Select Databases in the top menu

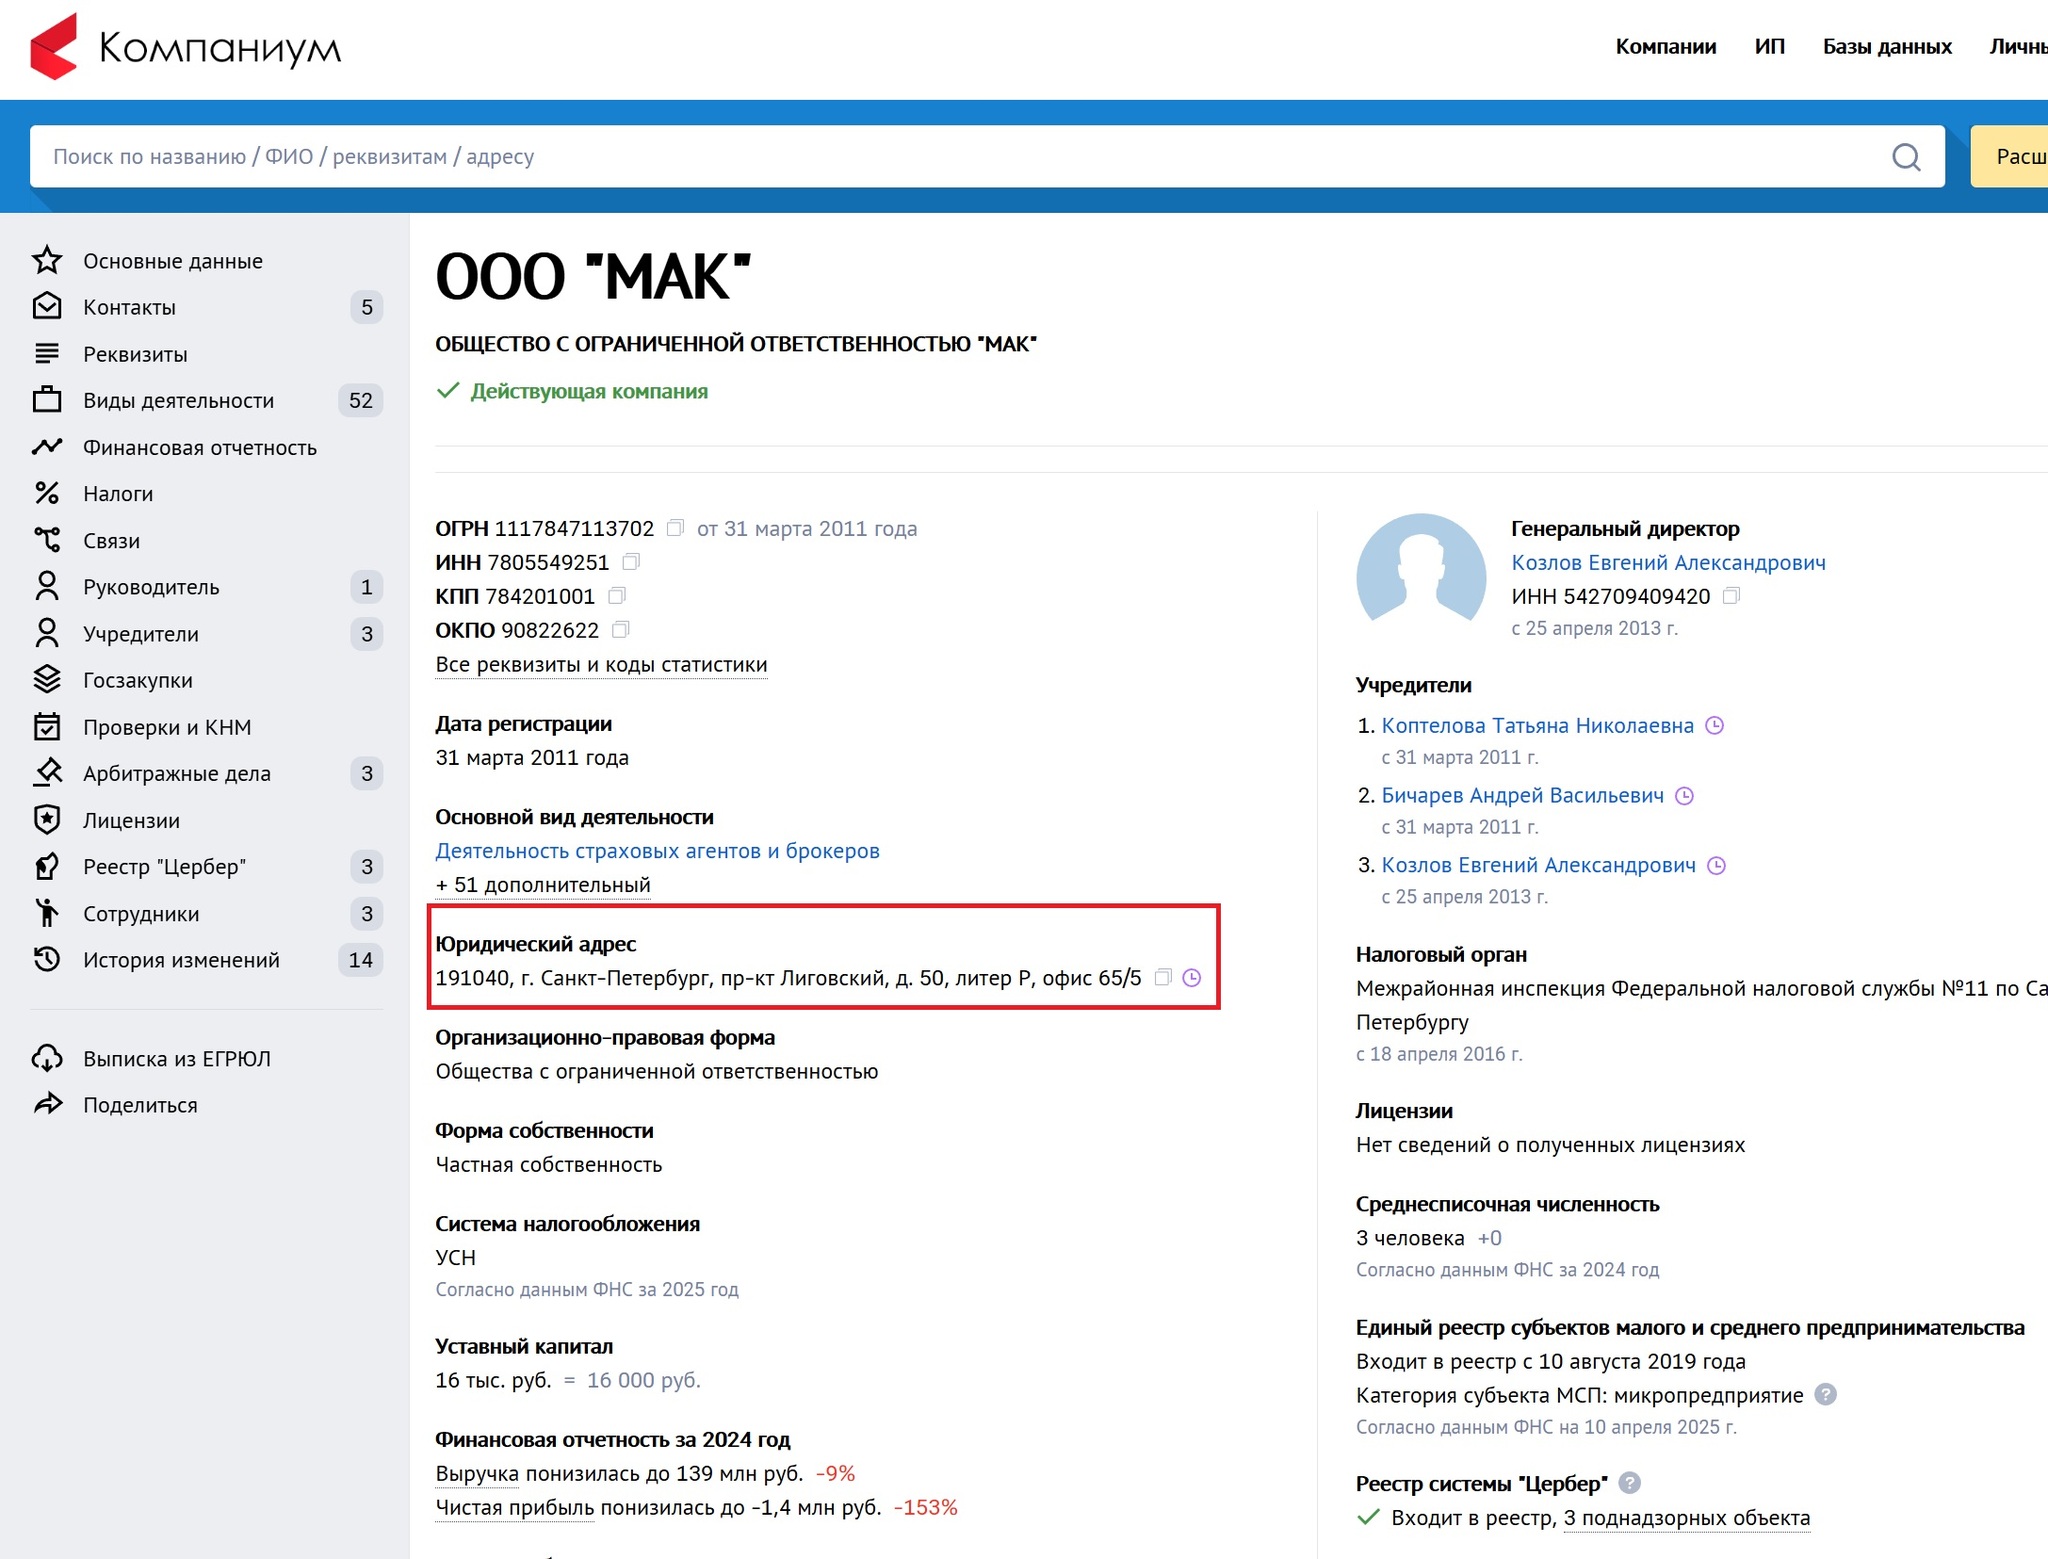point(1886,47)
